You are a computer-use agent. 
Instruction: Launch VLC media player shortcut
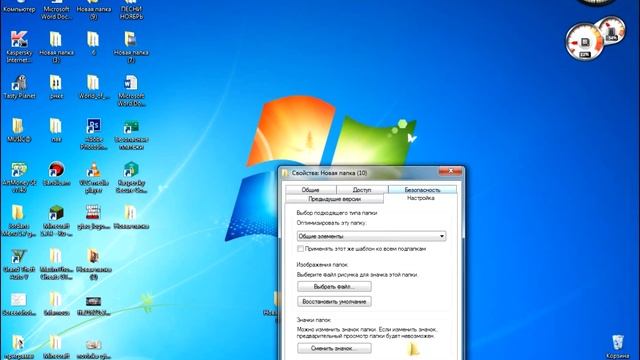[x=93, y=177]
